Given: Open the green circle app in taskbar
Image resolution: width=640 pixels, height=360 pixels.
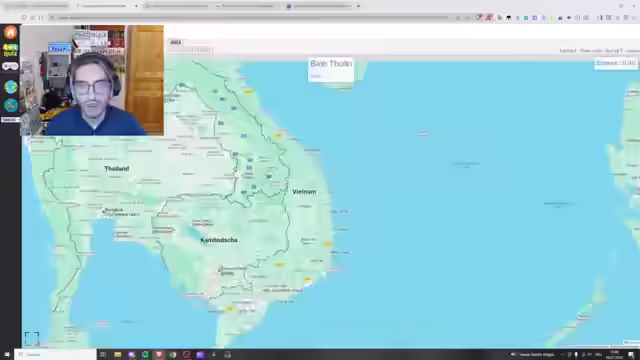Looking at the screenshot, I should click(145, 354).
